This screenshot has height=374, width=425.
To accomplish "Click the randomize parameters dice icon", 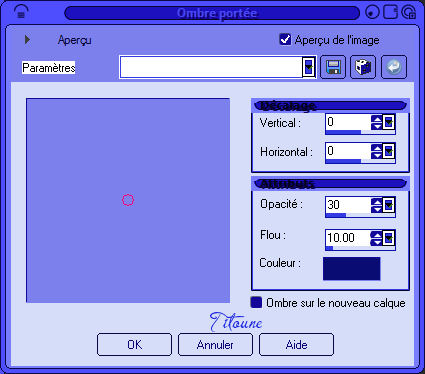I will [363, 67].
